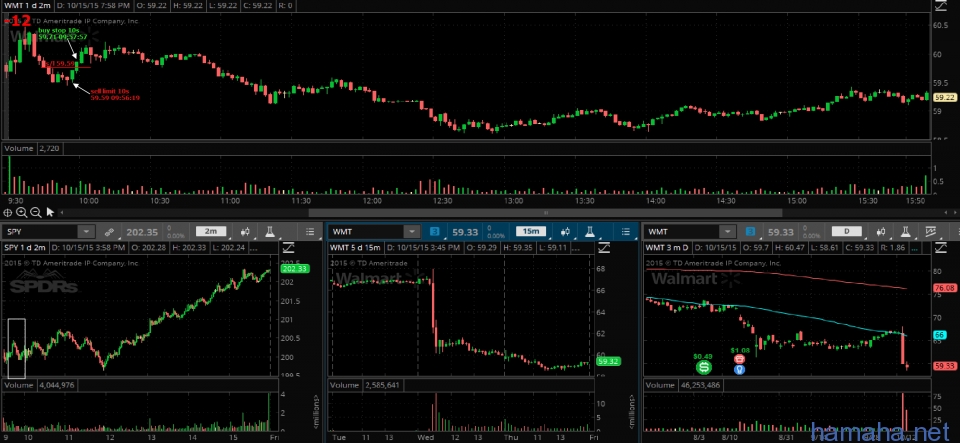Open drawing tools icon on WMT 15m chart
This screenshot has width=960, height=443.
pos(604,248)
